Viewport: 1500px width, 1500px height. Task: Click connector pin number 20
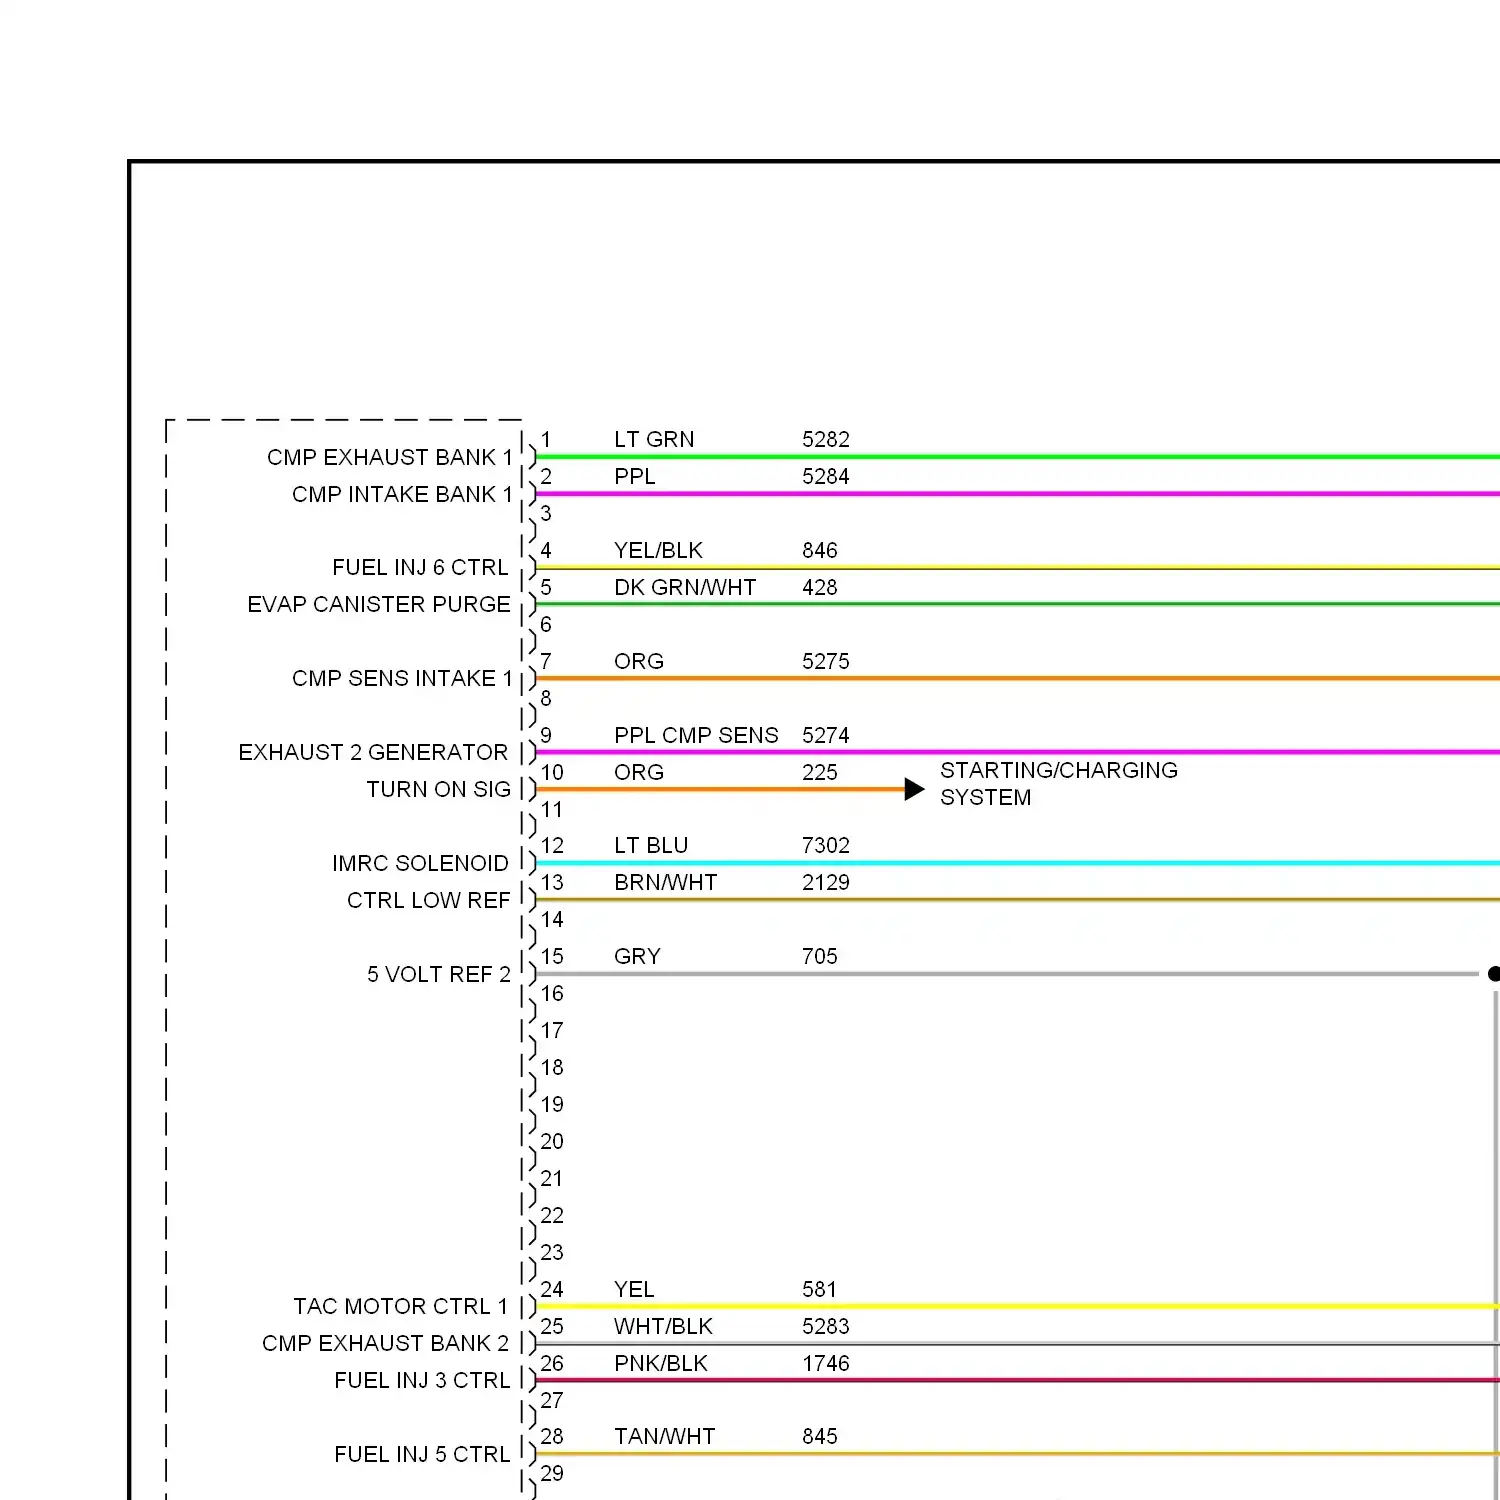(552, 1141)
